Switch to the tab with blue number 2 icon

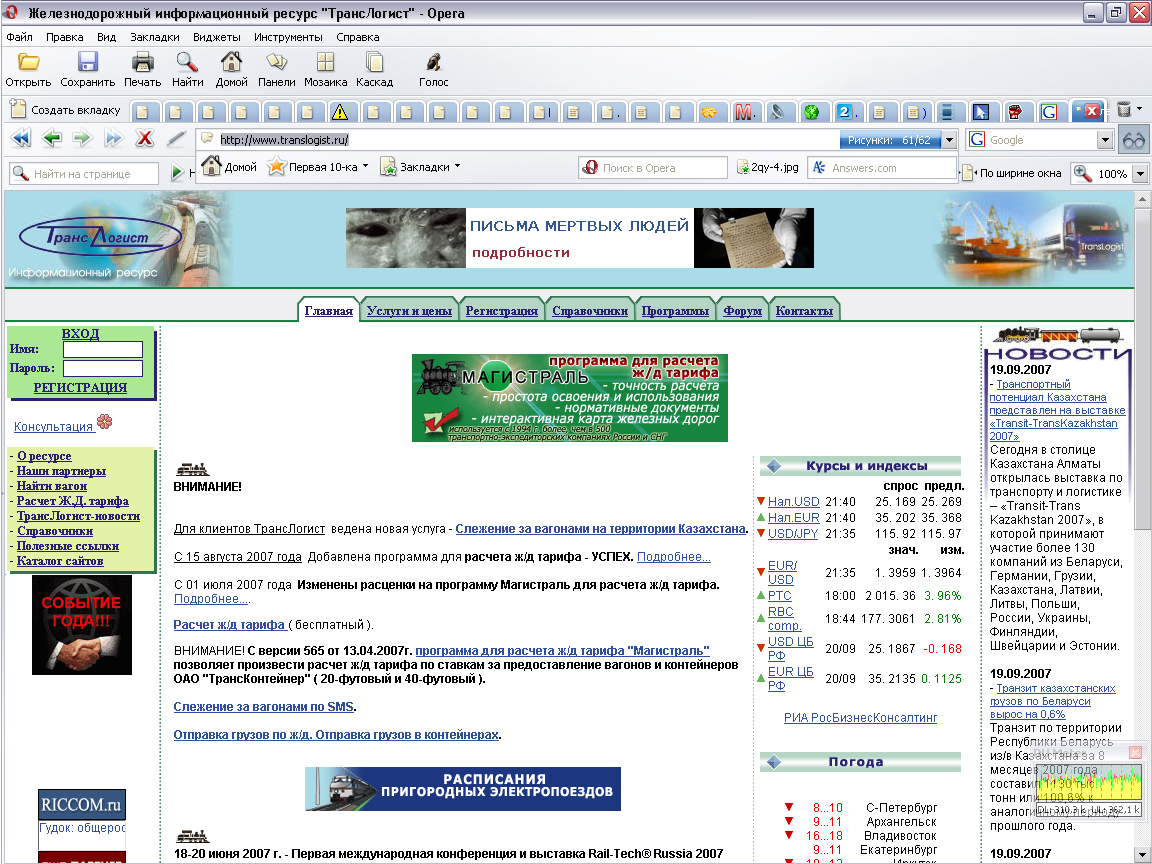point(845,112)
